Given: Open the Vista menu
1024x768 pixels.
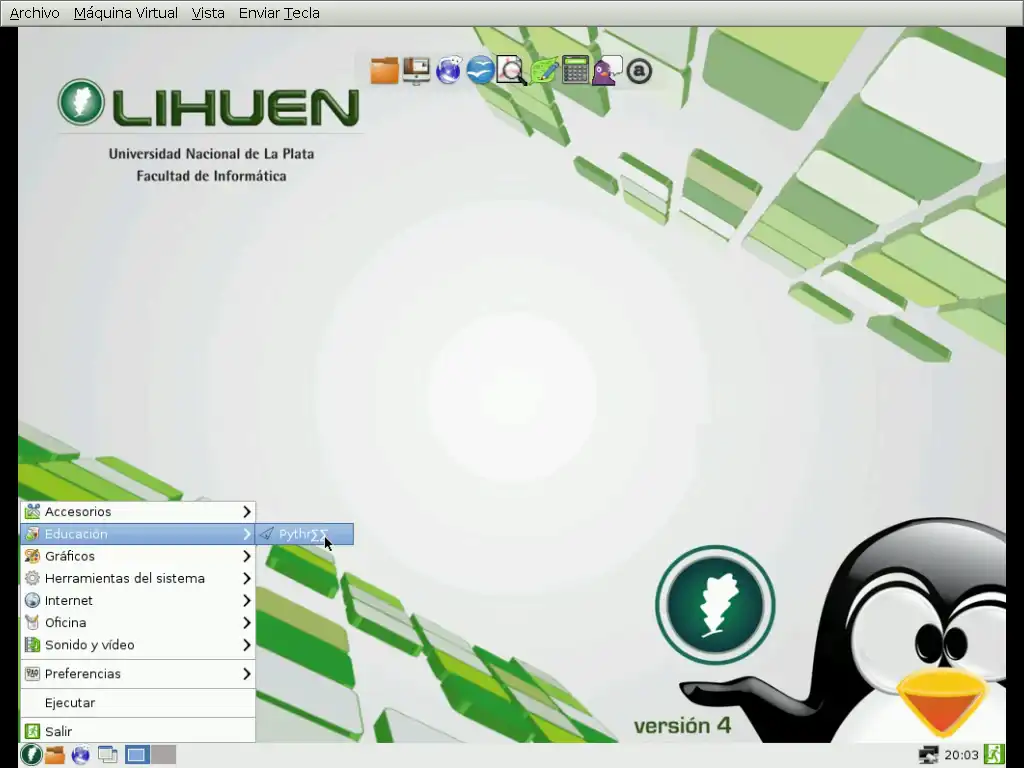Looking at the screenshot, I should tap(208, 13).
